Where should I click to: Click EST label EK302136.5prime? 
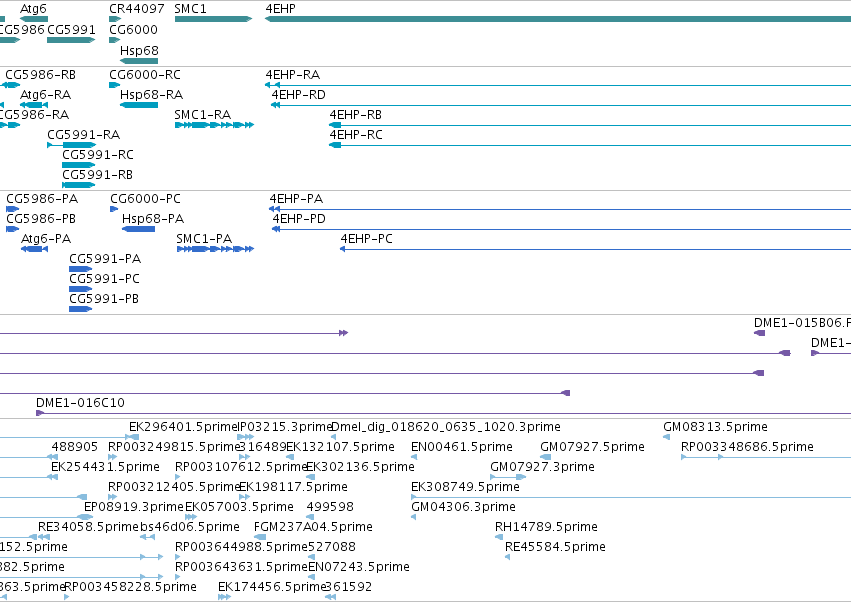click(x=361, y=467)
